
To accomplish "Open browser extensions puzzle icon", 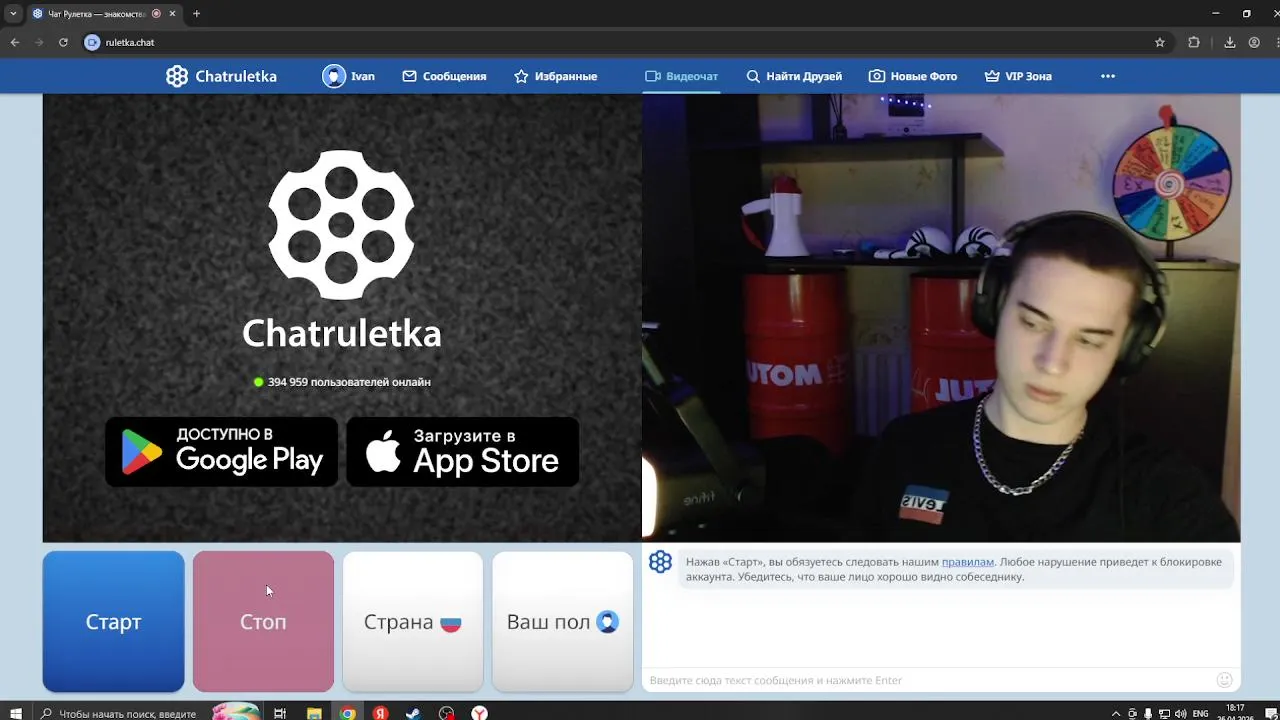I will click(x=1194, y=42).
